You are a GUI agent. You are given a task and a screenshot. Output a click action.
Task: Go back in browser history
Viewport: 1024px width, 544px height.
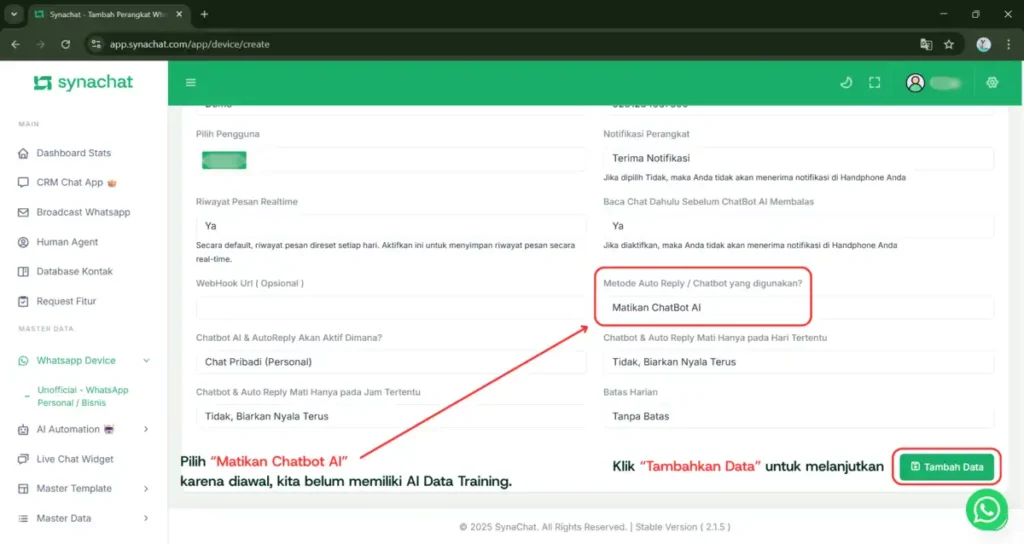coord(16,44)
